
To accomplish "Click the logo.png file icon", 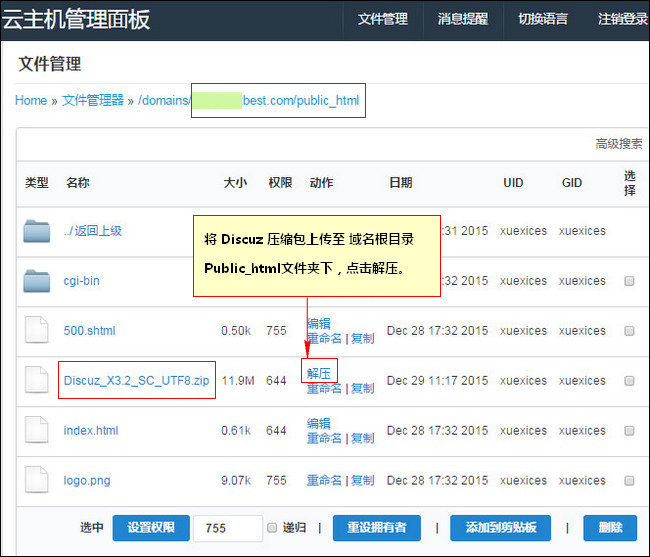I will click(x=36, y=480).
